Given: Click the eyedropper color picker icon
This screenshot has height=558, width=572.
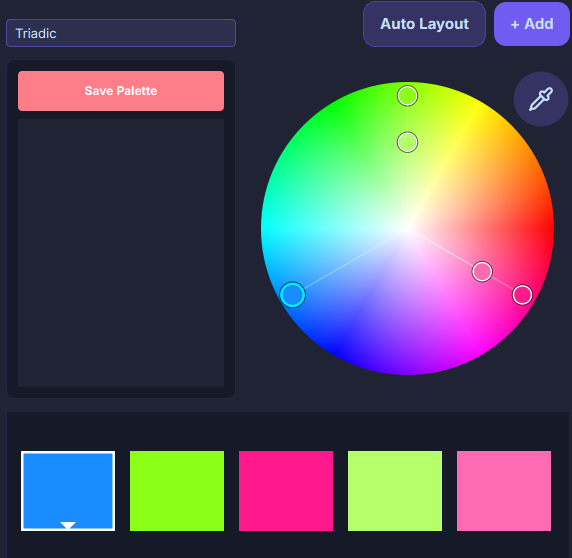Looking at the screenshot, I should click(x=541, y=99).
